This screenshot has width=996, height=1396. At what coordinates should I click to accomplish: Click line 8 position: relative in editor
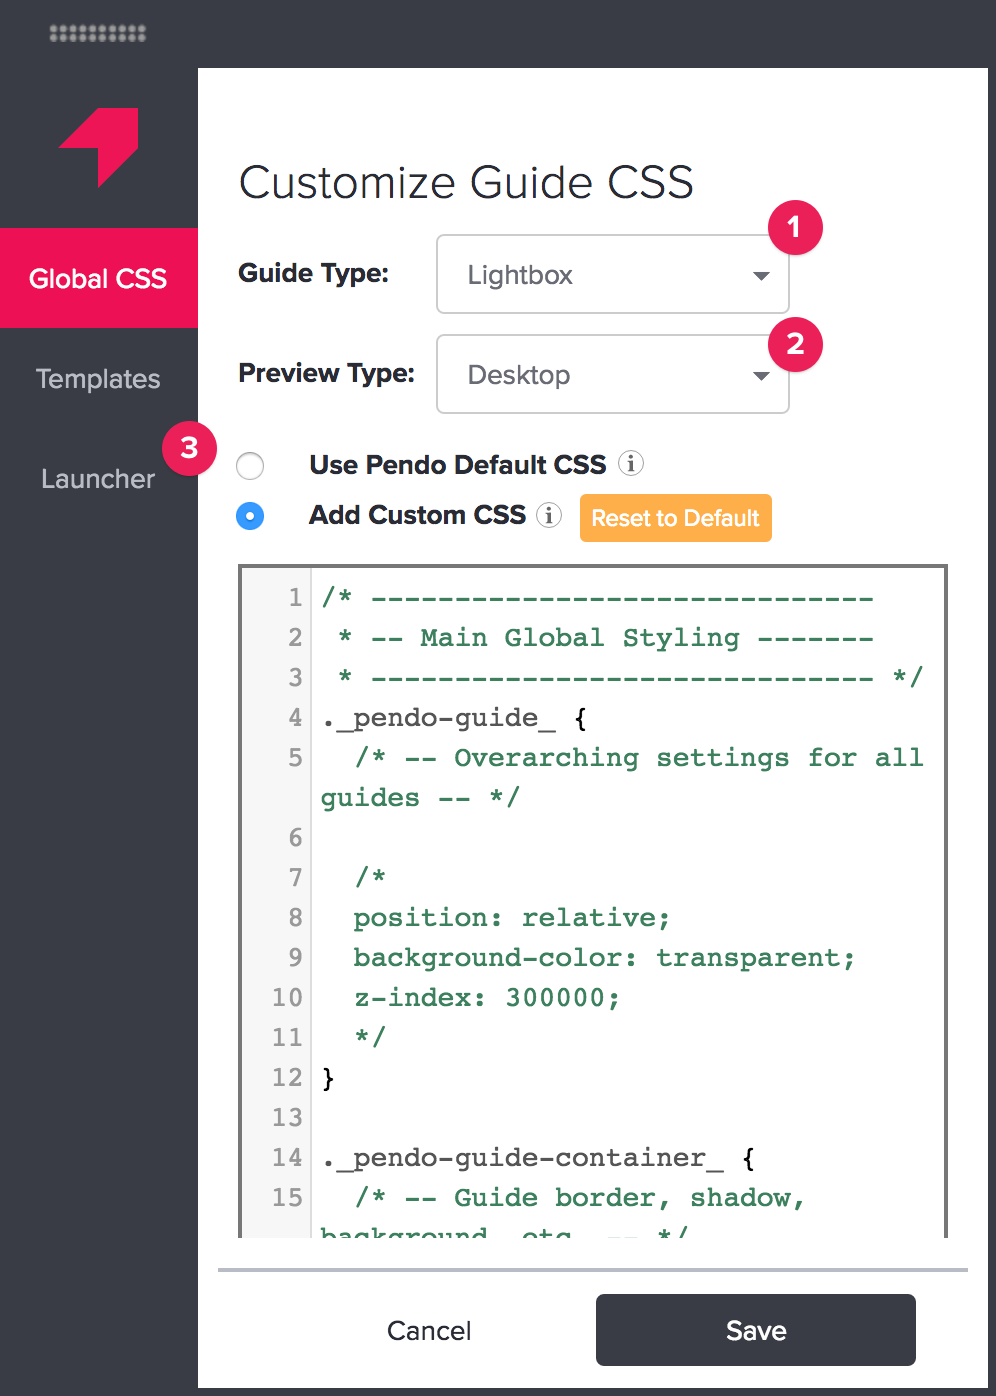[511, 918]
